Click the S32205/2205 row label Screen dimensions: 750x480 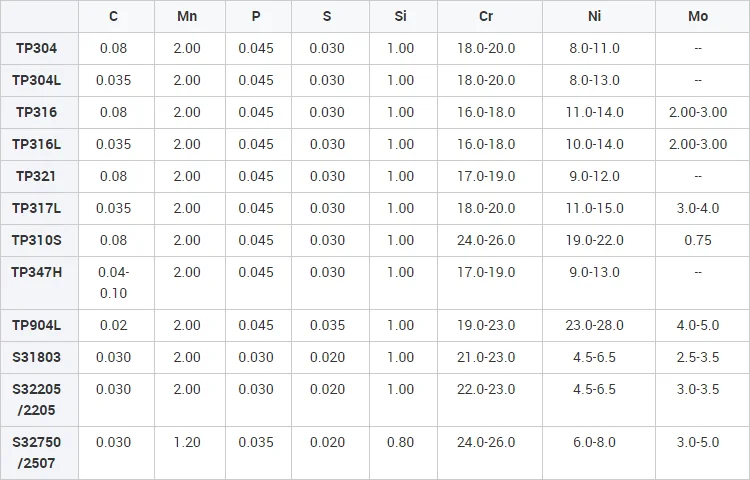(36, 399)
